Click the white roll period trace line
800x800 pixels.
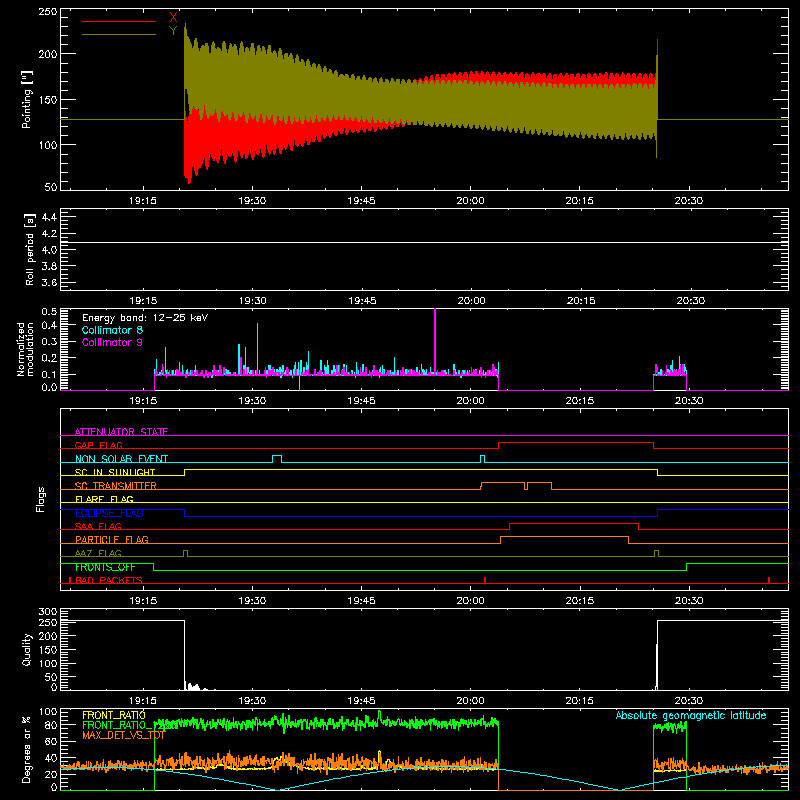pyautogui.click(x=424, y=242)
